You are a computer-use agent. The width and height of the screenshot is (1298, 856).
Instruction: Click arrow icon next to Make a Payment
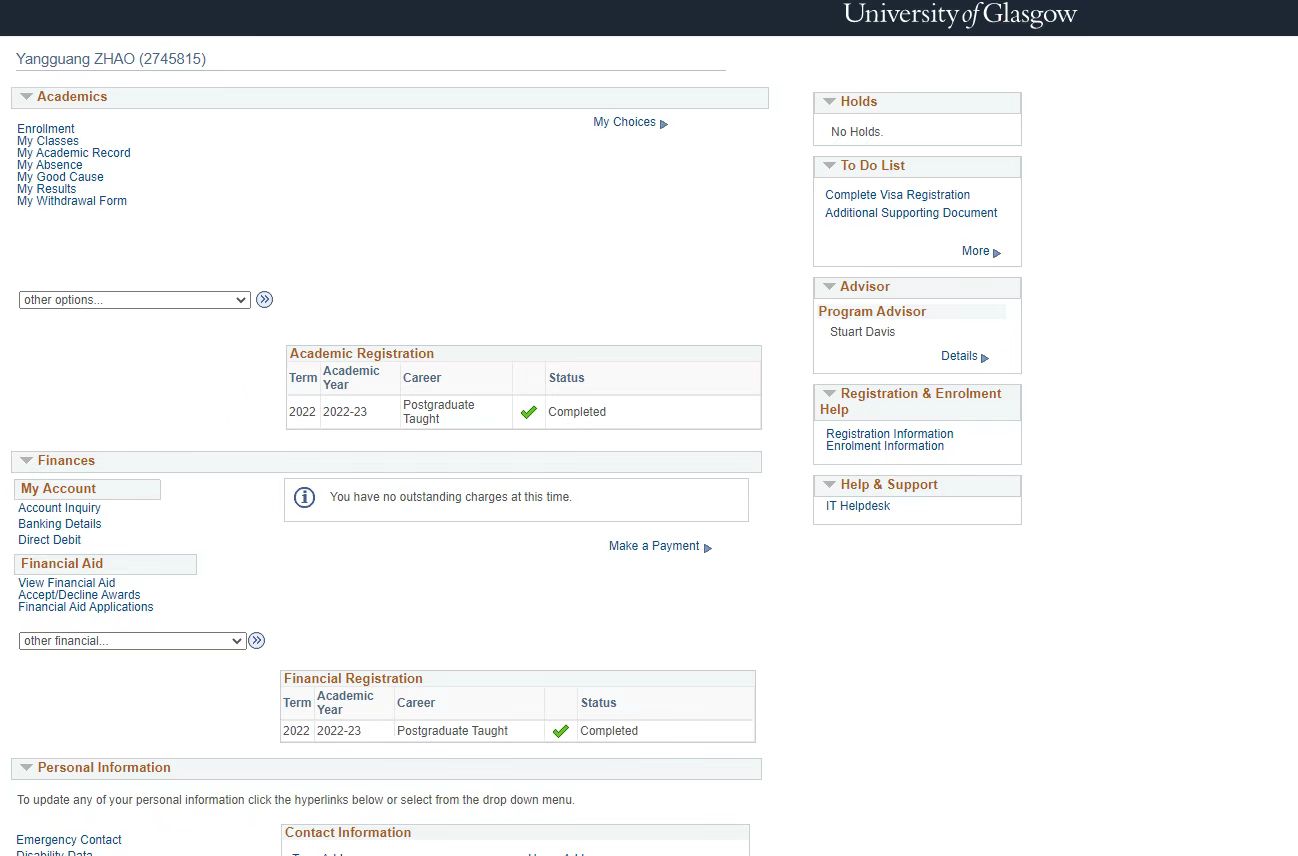pos(708,548)
